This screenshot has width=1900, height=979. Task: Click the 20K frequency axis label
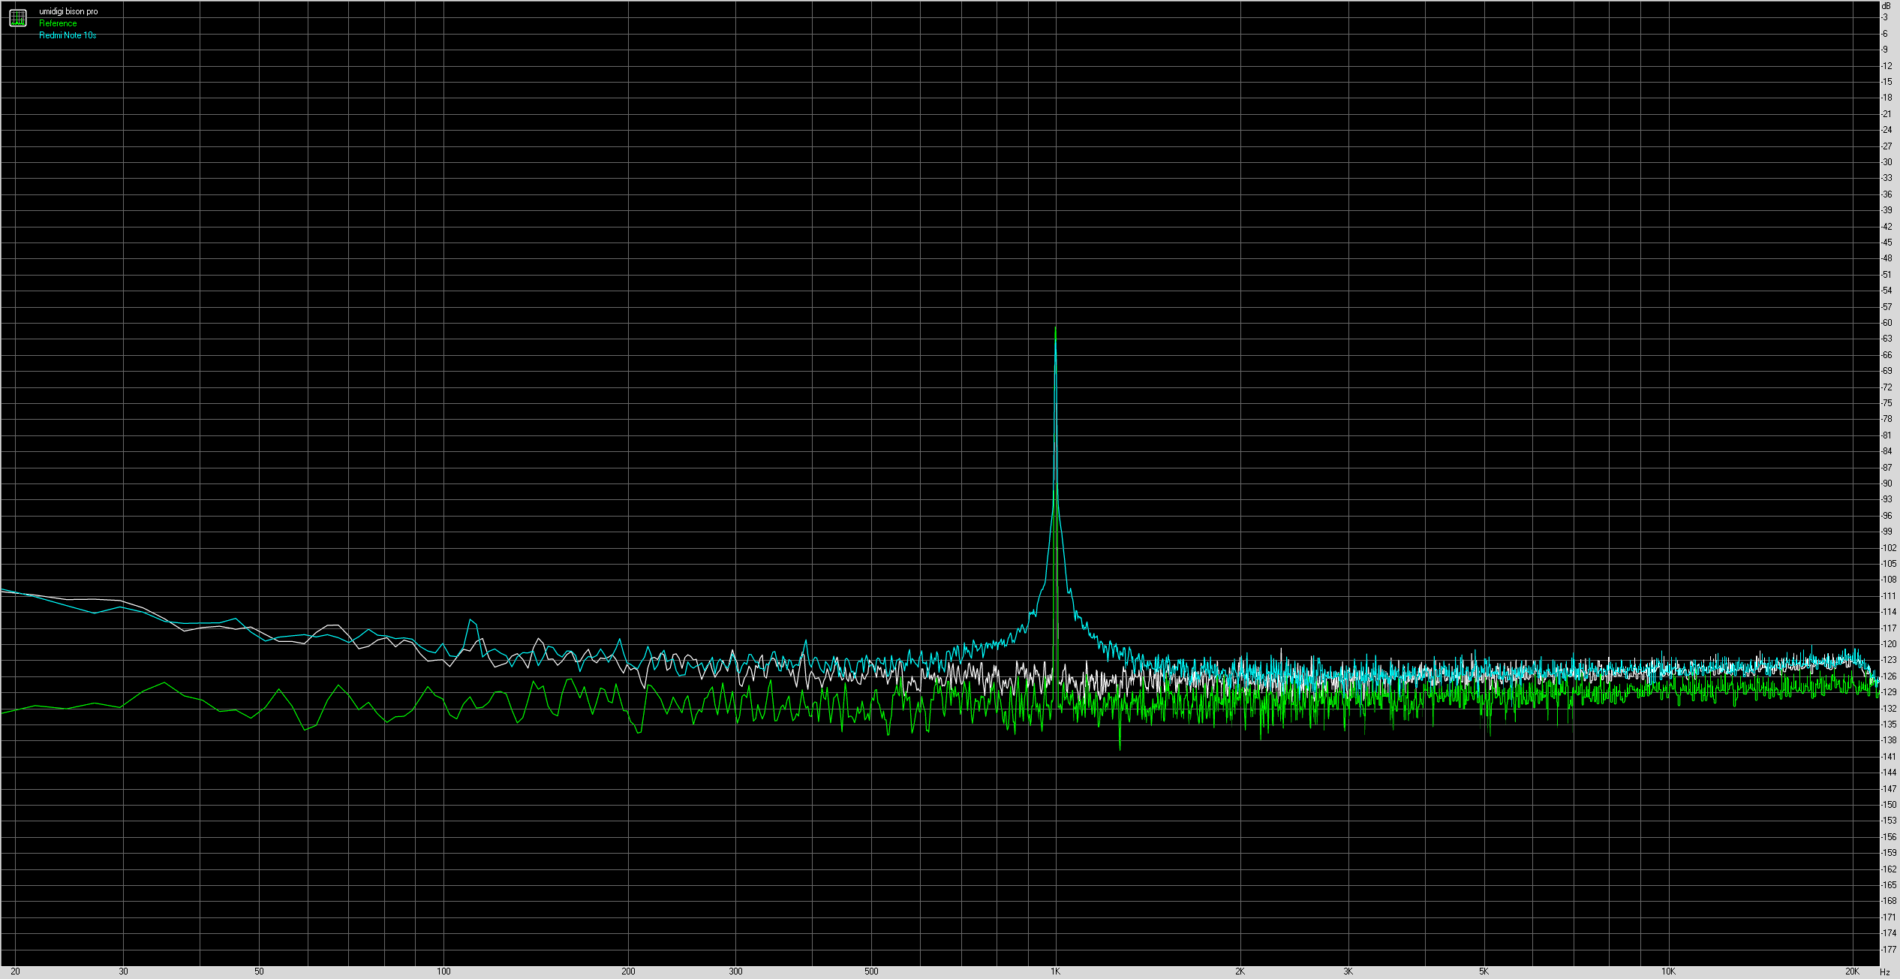click(x=1852, y=971)
